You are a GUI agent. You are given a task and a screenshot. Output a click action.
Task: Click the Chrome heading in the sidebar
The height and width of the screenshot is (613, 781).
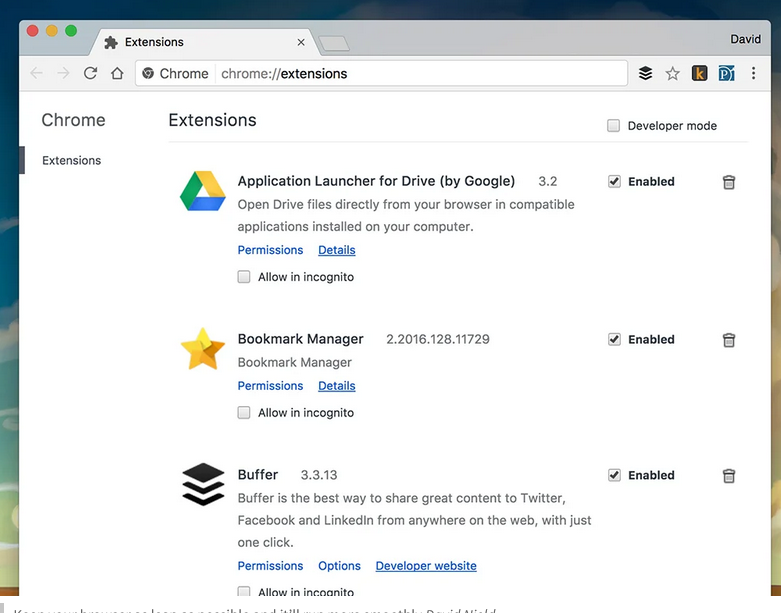point(73,120)
